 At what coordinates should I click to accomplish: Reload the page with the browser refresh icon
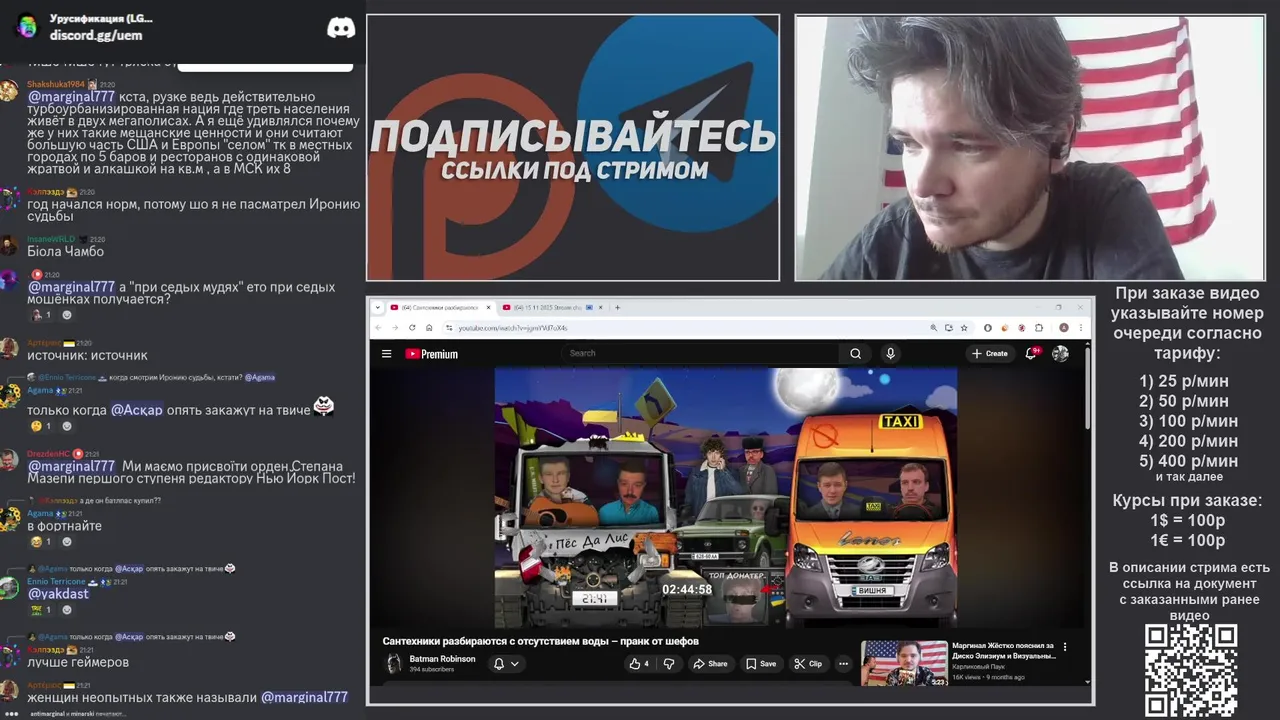[412, 328]
